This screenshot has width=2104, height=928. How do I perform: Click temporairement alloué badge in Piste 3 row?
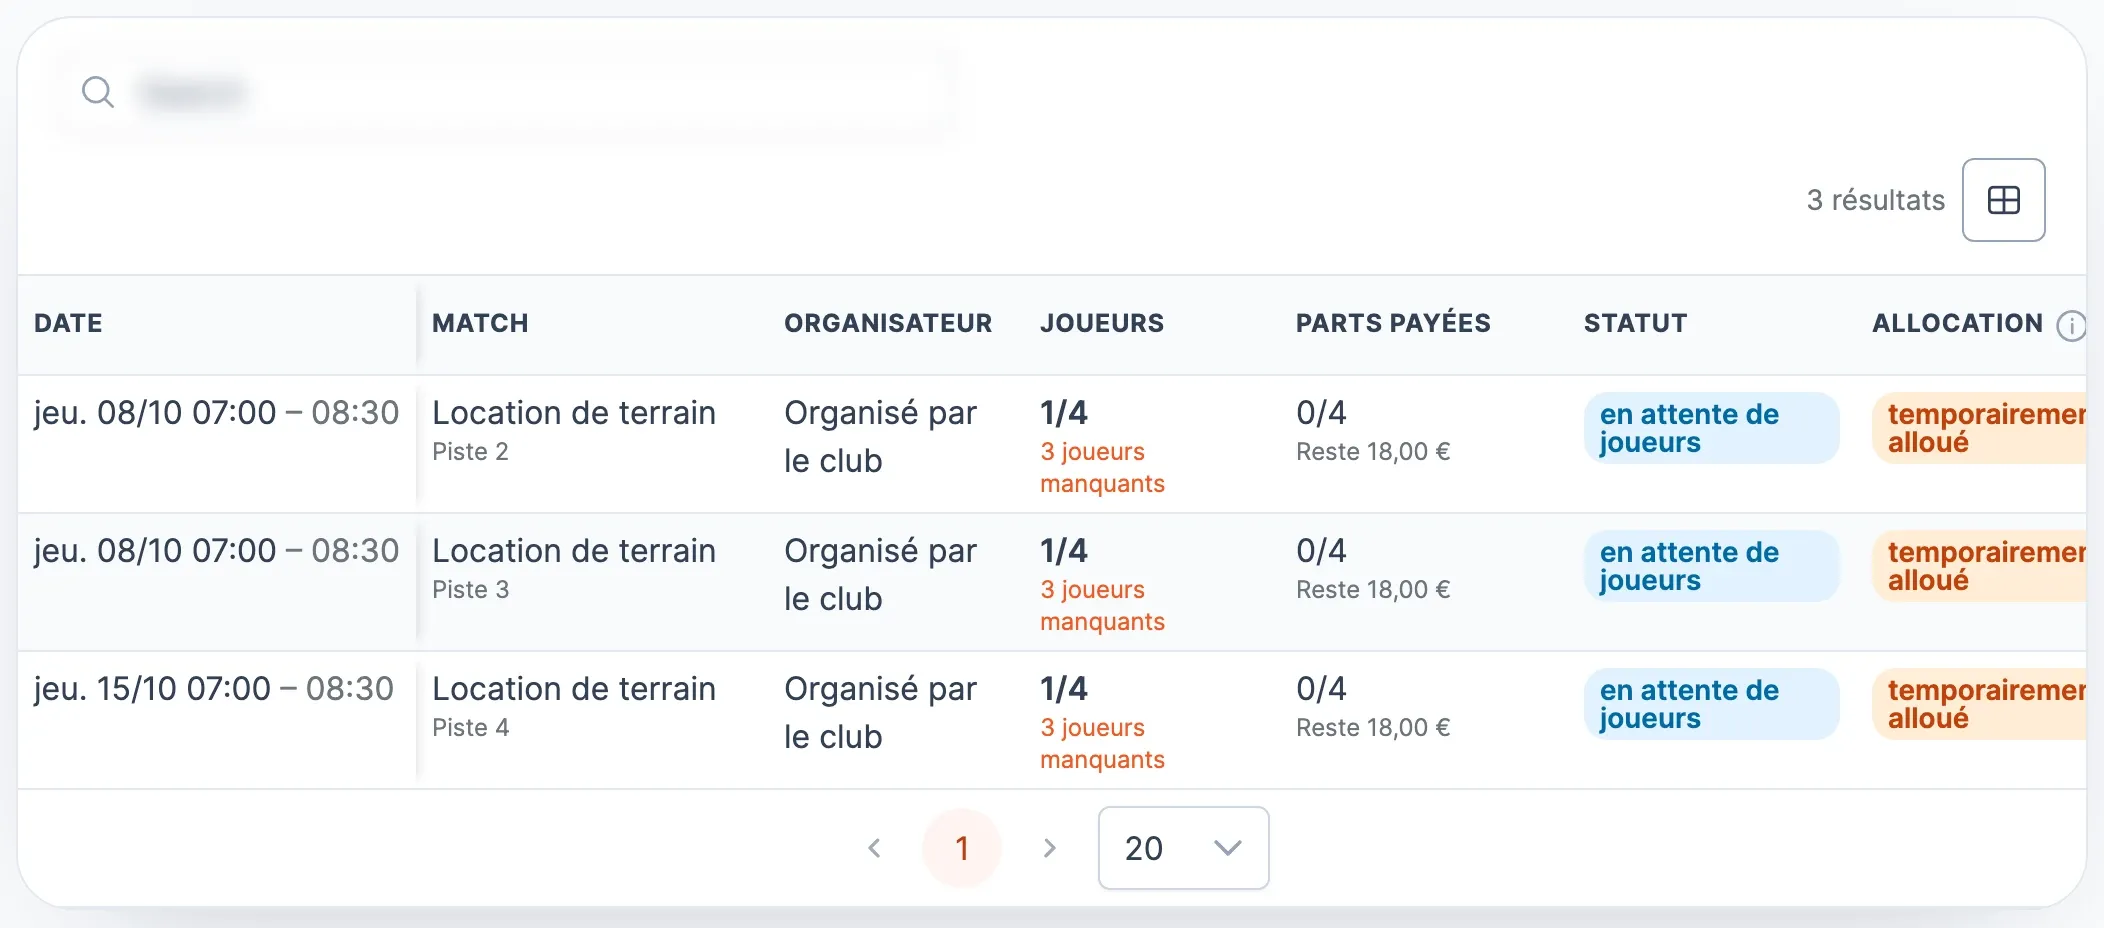click(1979, 566)
